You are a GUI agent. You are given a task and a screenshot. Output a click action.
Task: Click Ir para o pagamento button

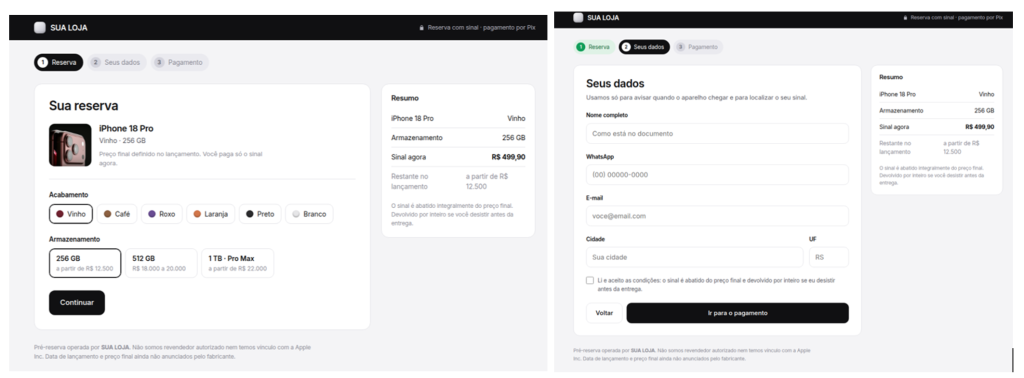[x=737, y=313]
